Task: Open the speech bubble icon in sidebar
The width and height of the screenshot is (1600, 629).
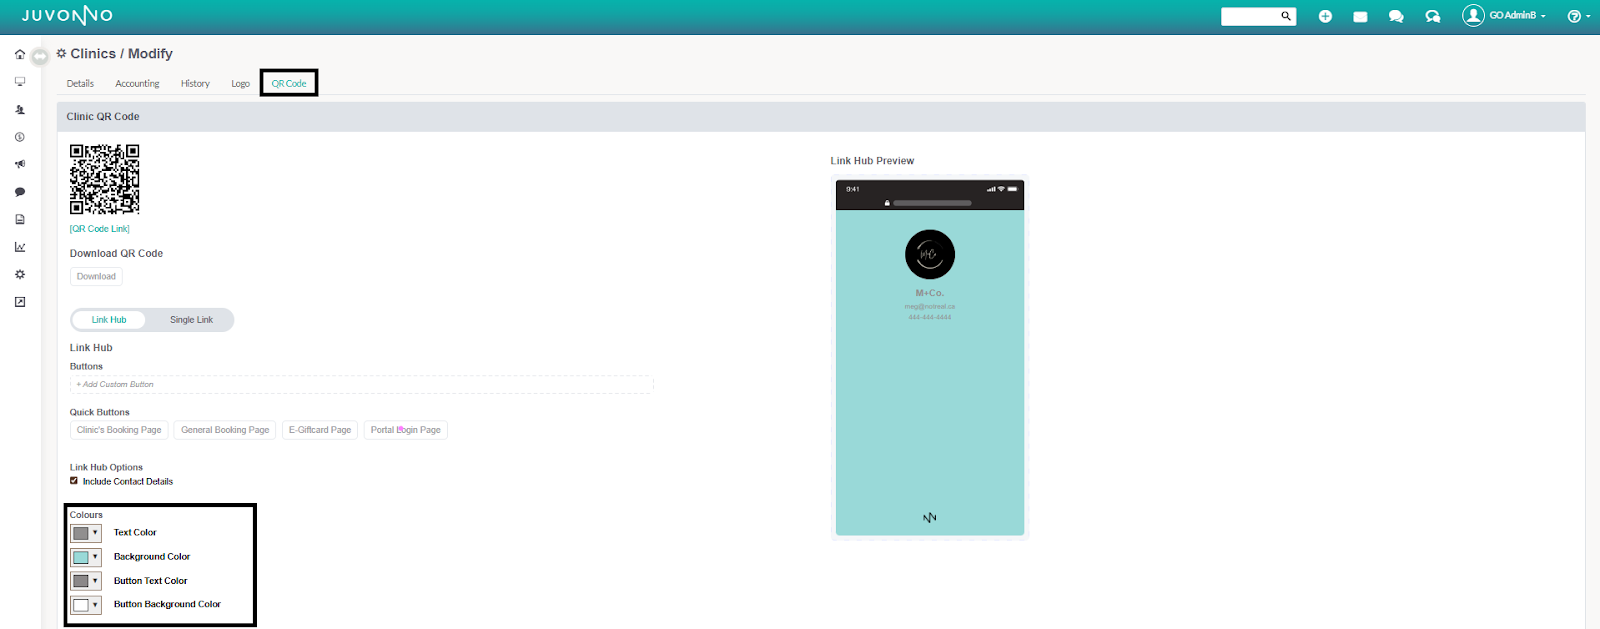Action: pos(20,192)
